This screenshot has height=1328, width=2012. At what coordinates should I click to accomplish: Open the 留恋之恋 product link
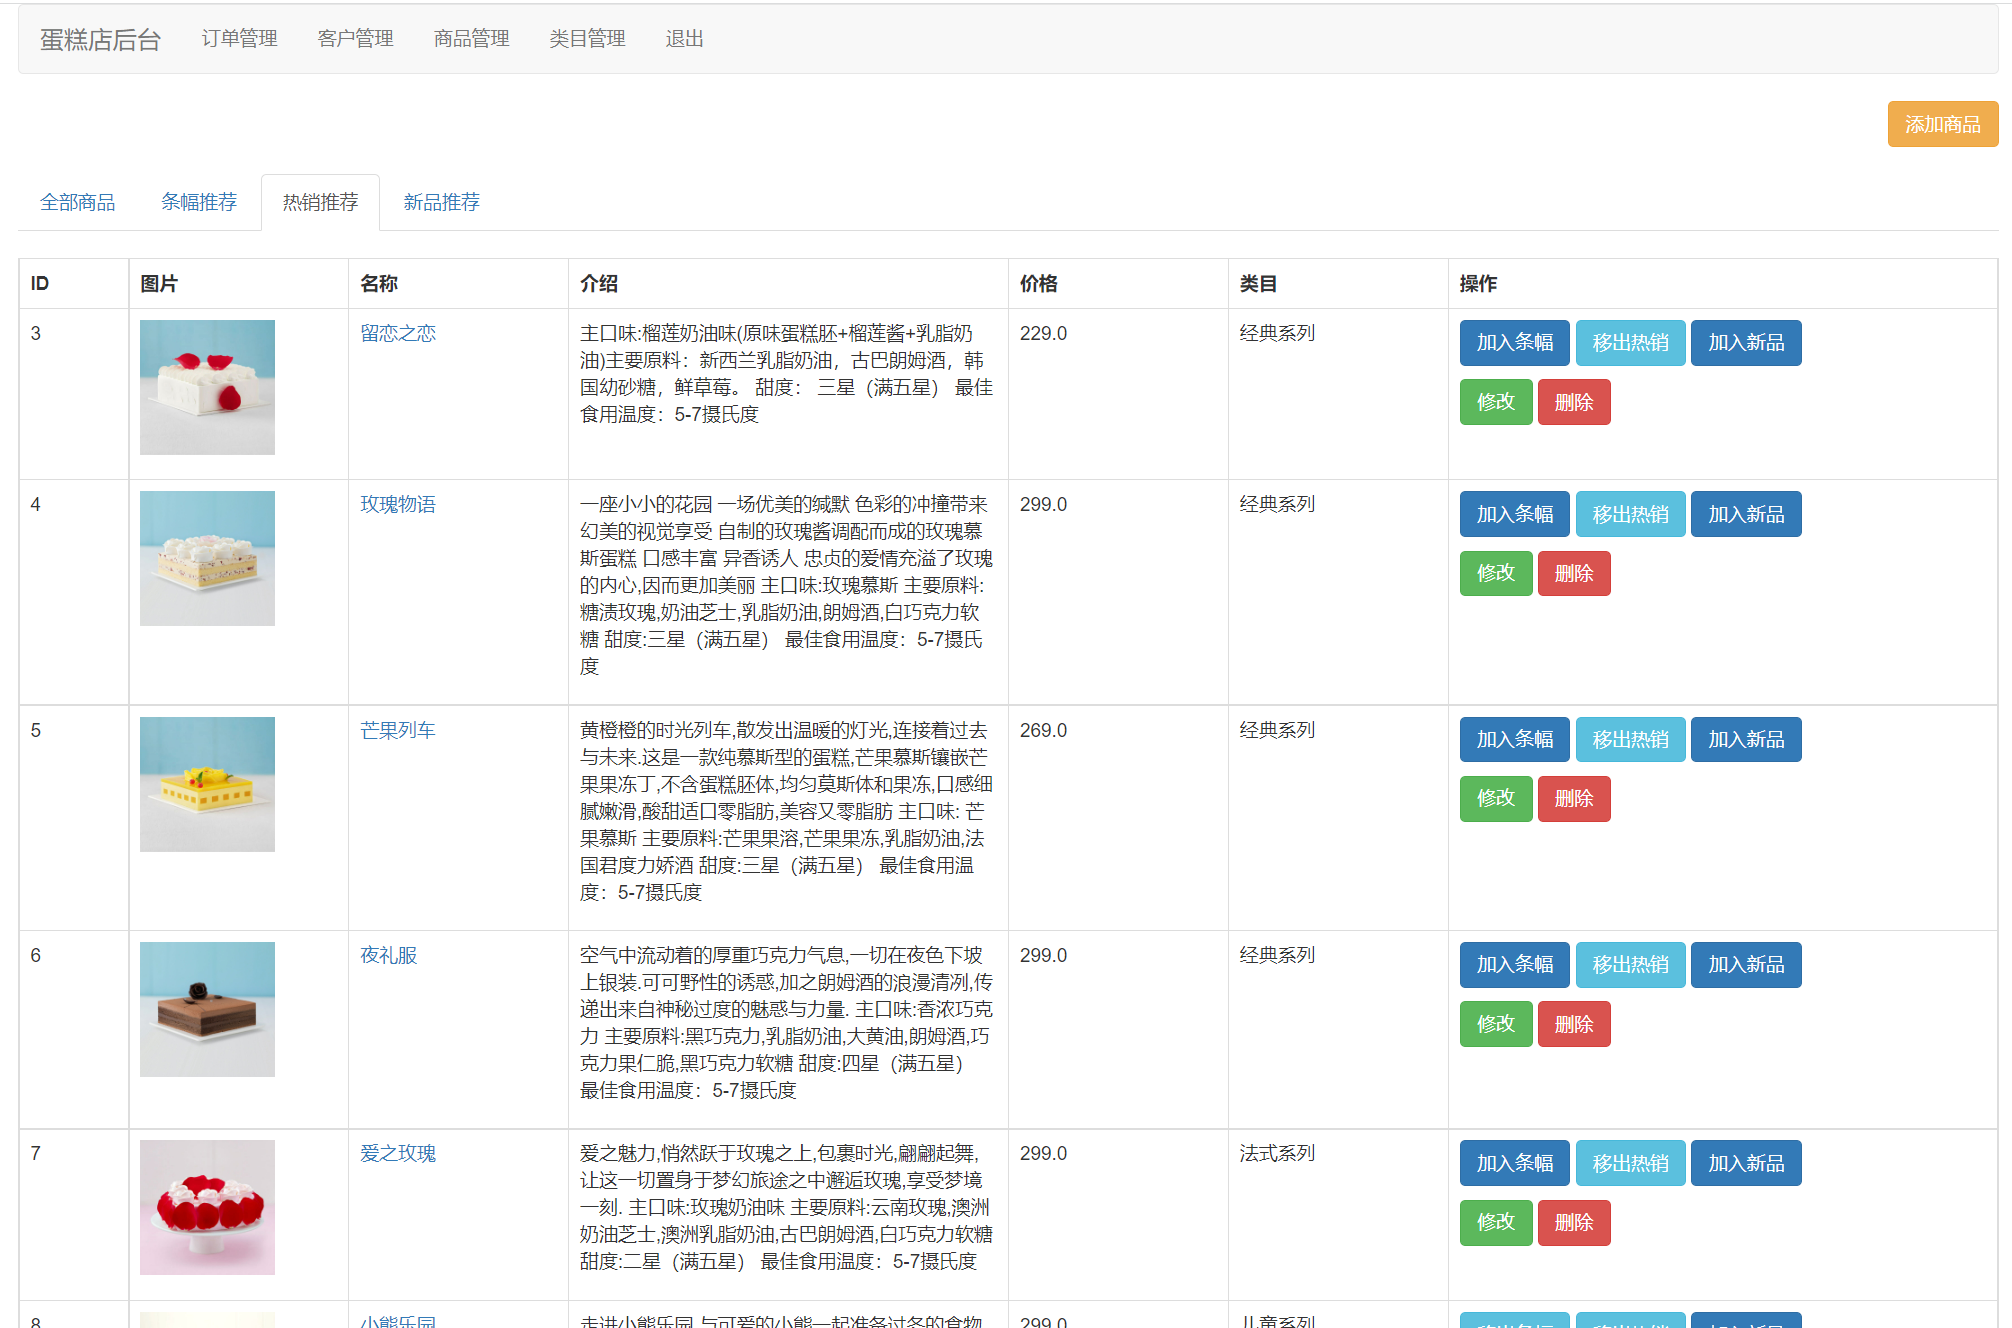pos(398,333)
